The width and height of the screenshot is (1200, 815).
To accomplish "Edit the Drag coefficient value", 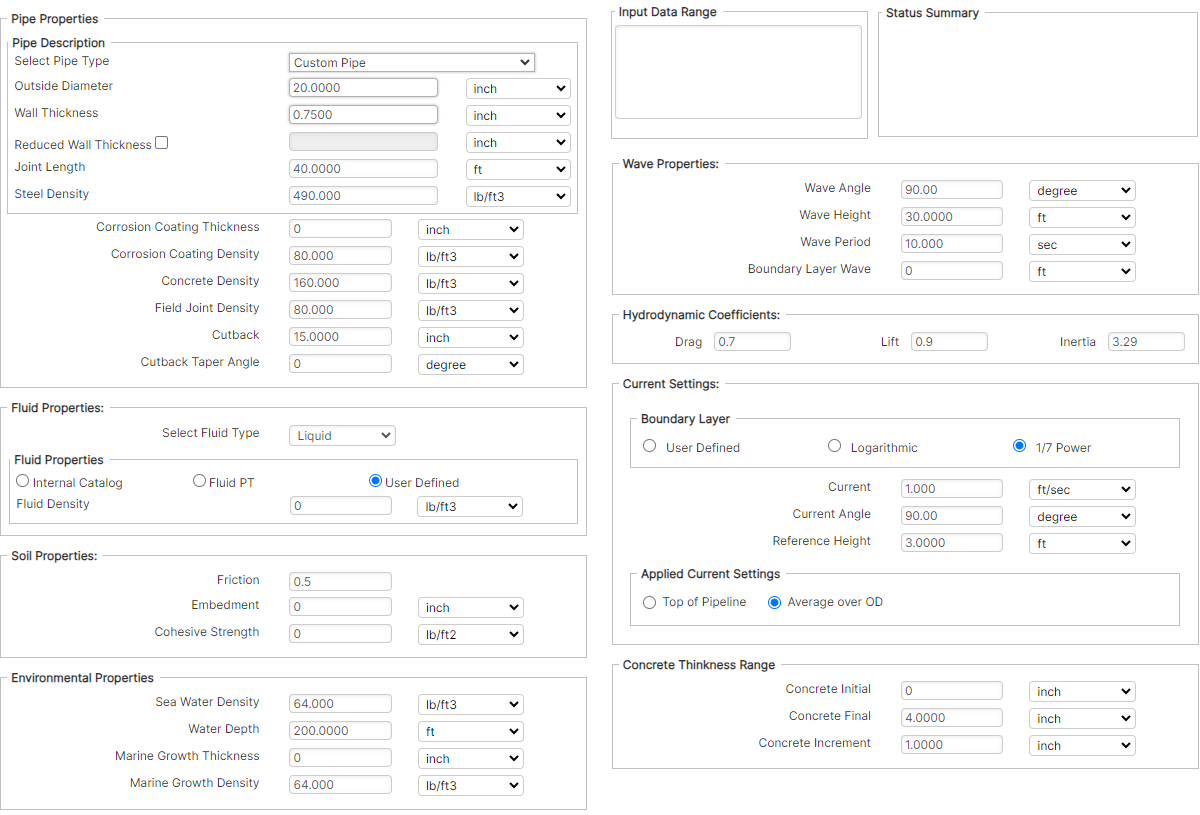I will point(752,341).
